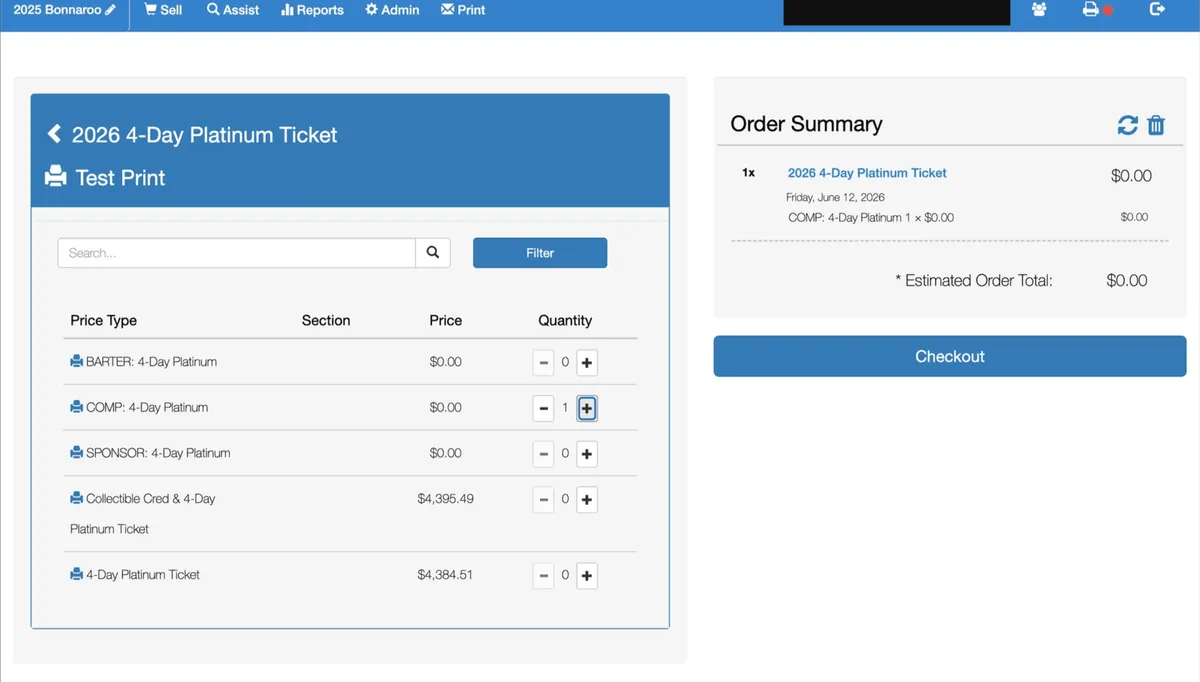The width and height of the screenshot is (1200, 682).
Task: Click printer icon beside BARTER: 4-Day Platinum
Action: click(x=76, y=361)
